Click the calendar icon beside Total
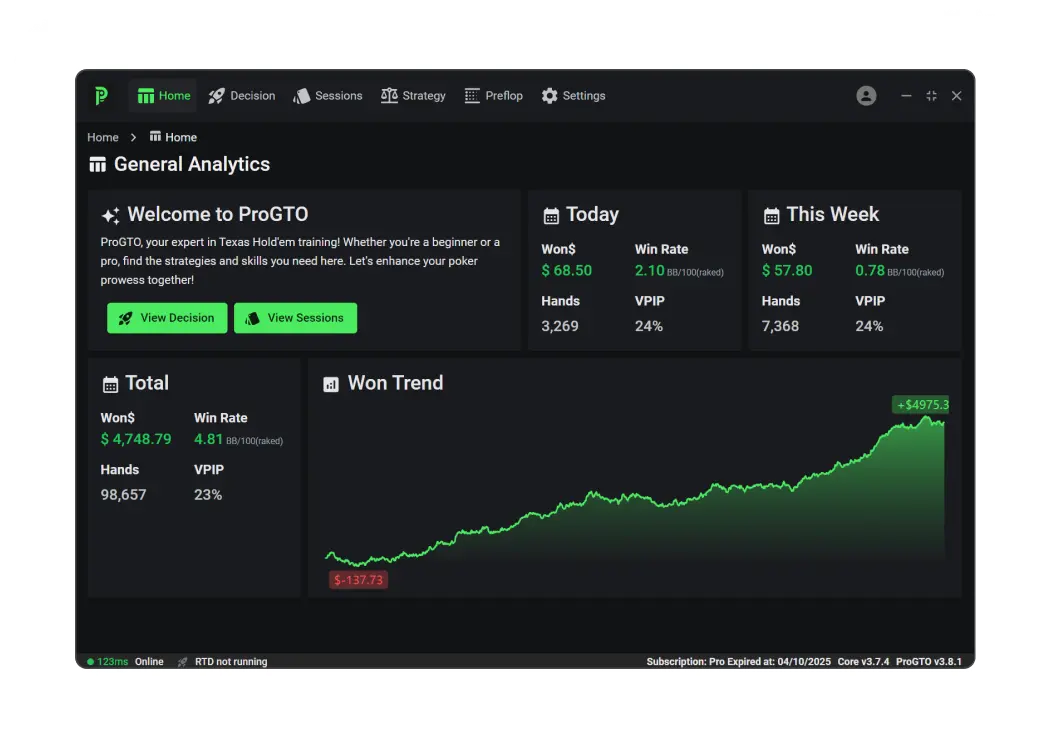Screen dimensions: 1051x750 click(110, 385)
